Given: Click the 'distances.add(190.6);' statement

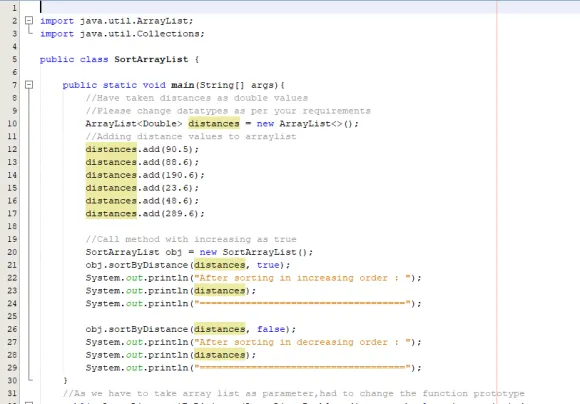Looking at the screenshot, I should coord(145,175).
